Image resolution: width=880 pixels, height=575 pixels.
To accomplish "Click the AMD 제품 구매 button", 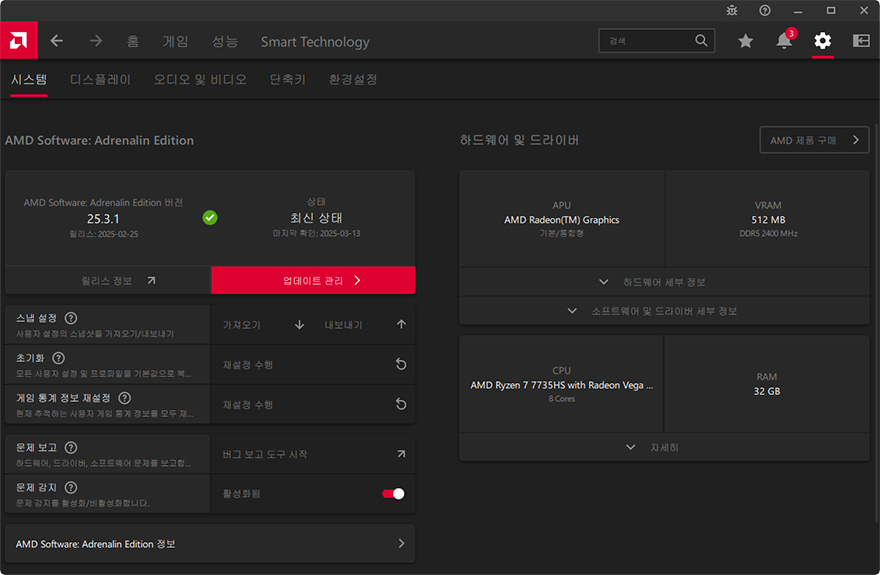I will (x=814, y=140).
